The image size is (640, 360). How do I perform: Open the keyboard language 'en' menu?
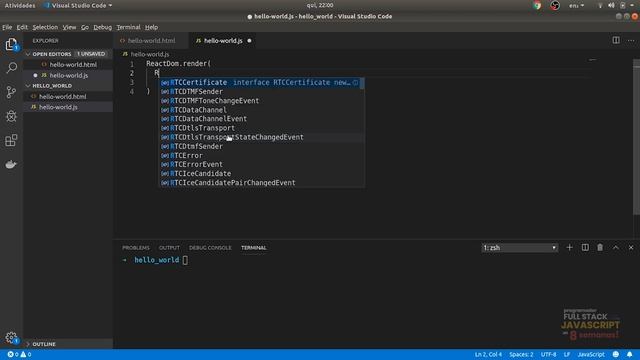coord(576,5)
